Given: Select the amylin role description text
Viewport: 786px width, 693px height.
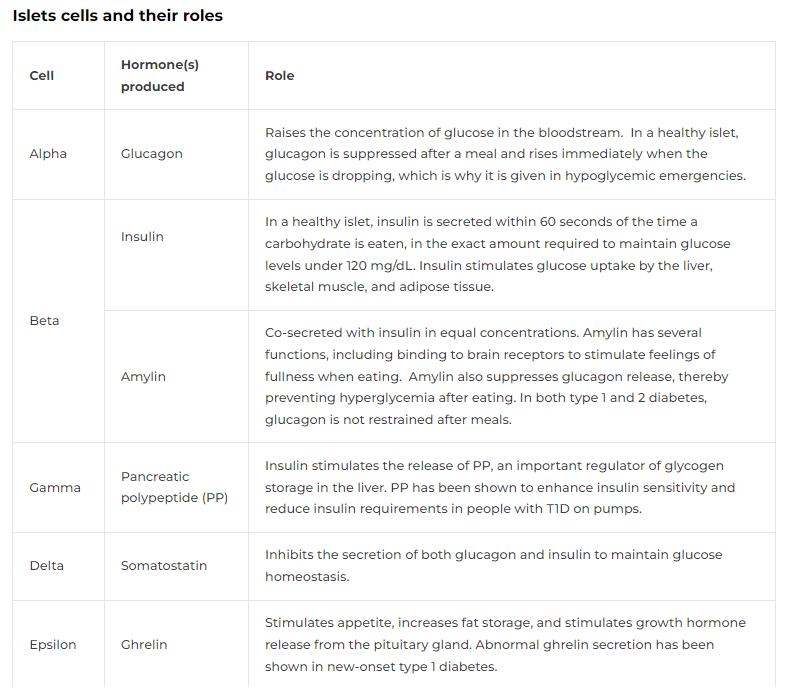Looking at the screenshot, I should [x=497, y=376].
